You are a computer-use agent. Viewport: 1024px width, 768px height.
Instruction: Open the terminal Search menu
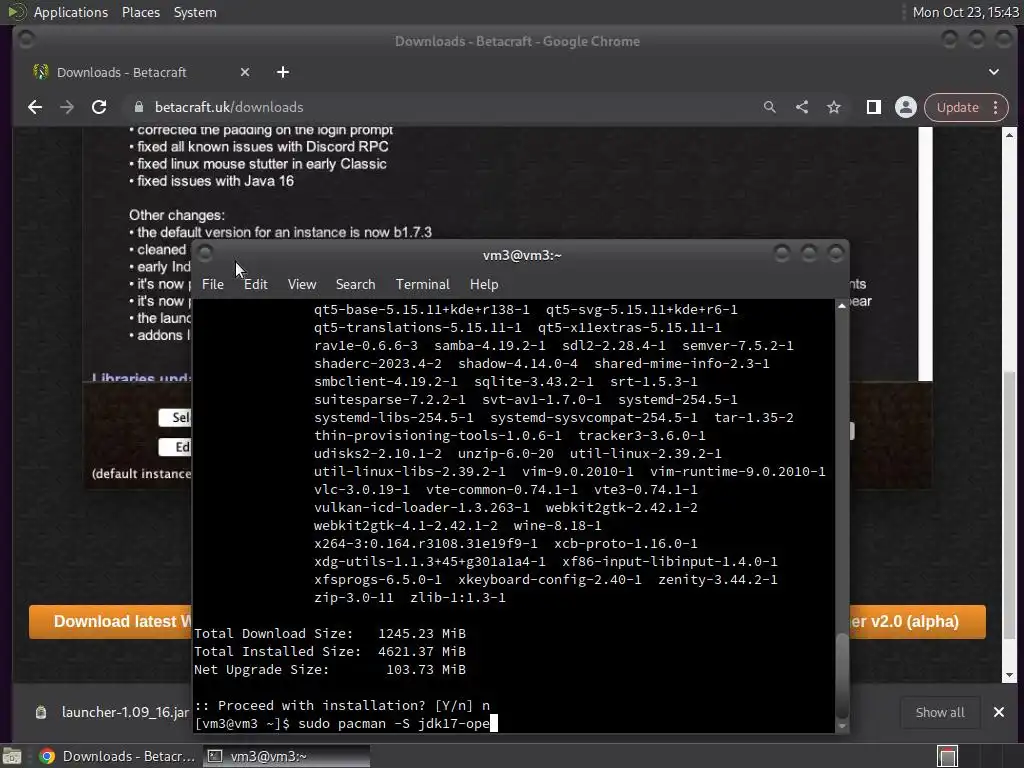click(x=355, y=285)
